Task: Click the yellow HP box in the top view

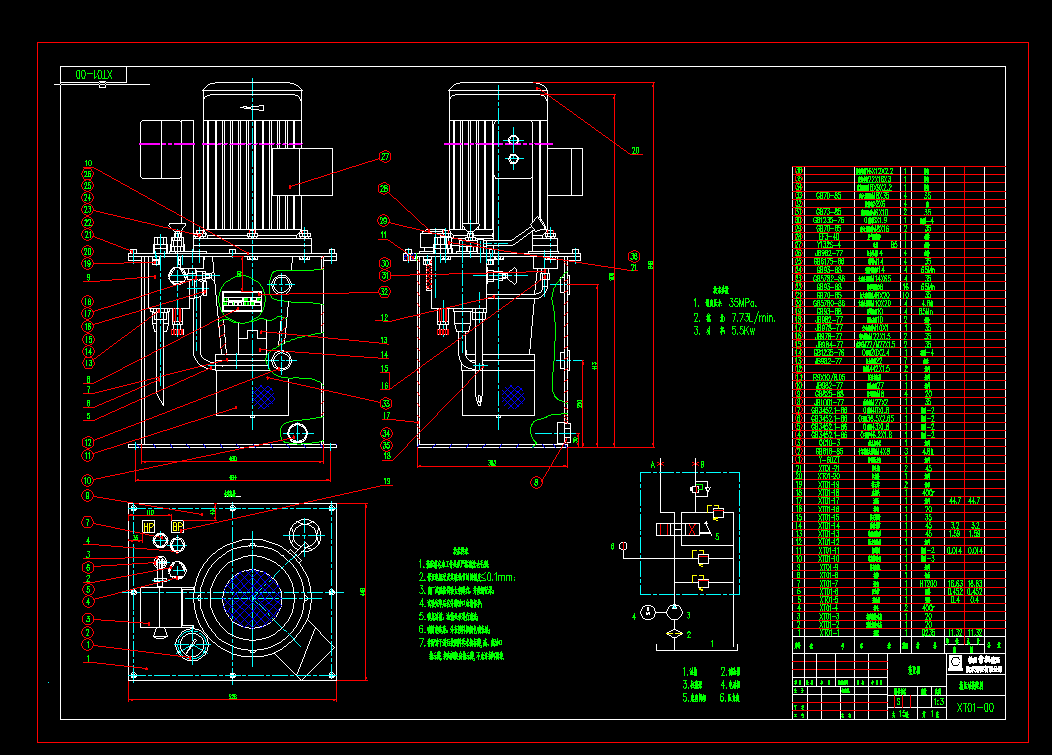Action: click(x=149, y=527)
